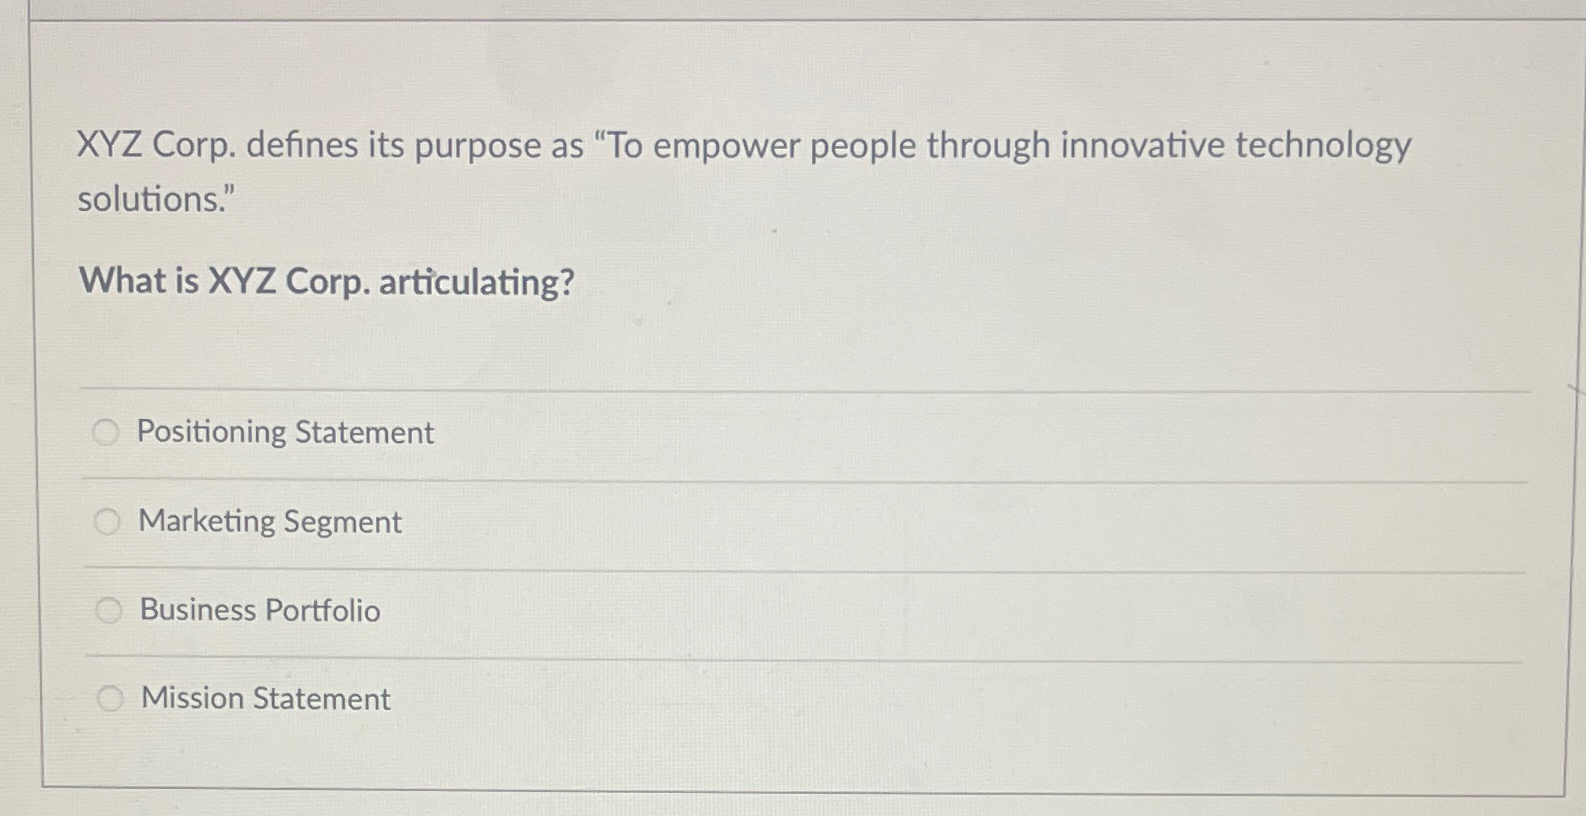The height and width of the screenshot is (816, 1586).
Task: Click the third answer row
Action: [x=700, y=610]
